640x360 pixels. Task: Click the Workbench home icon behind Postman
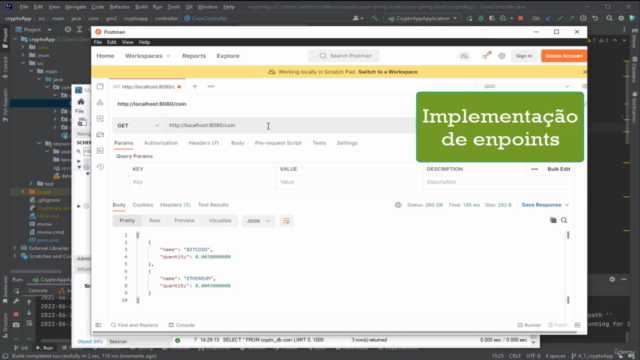81,102
